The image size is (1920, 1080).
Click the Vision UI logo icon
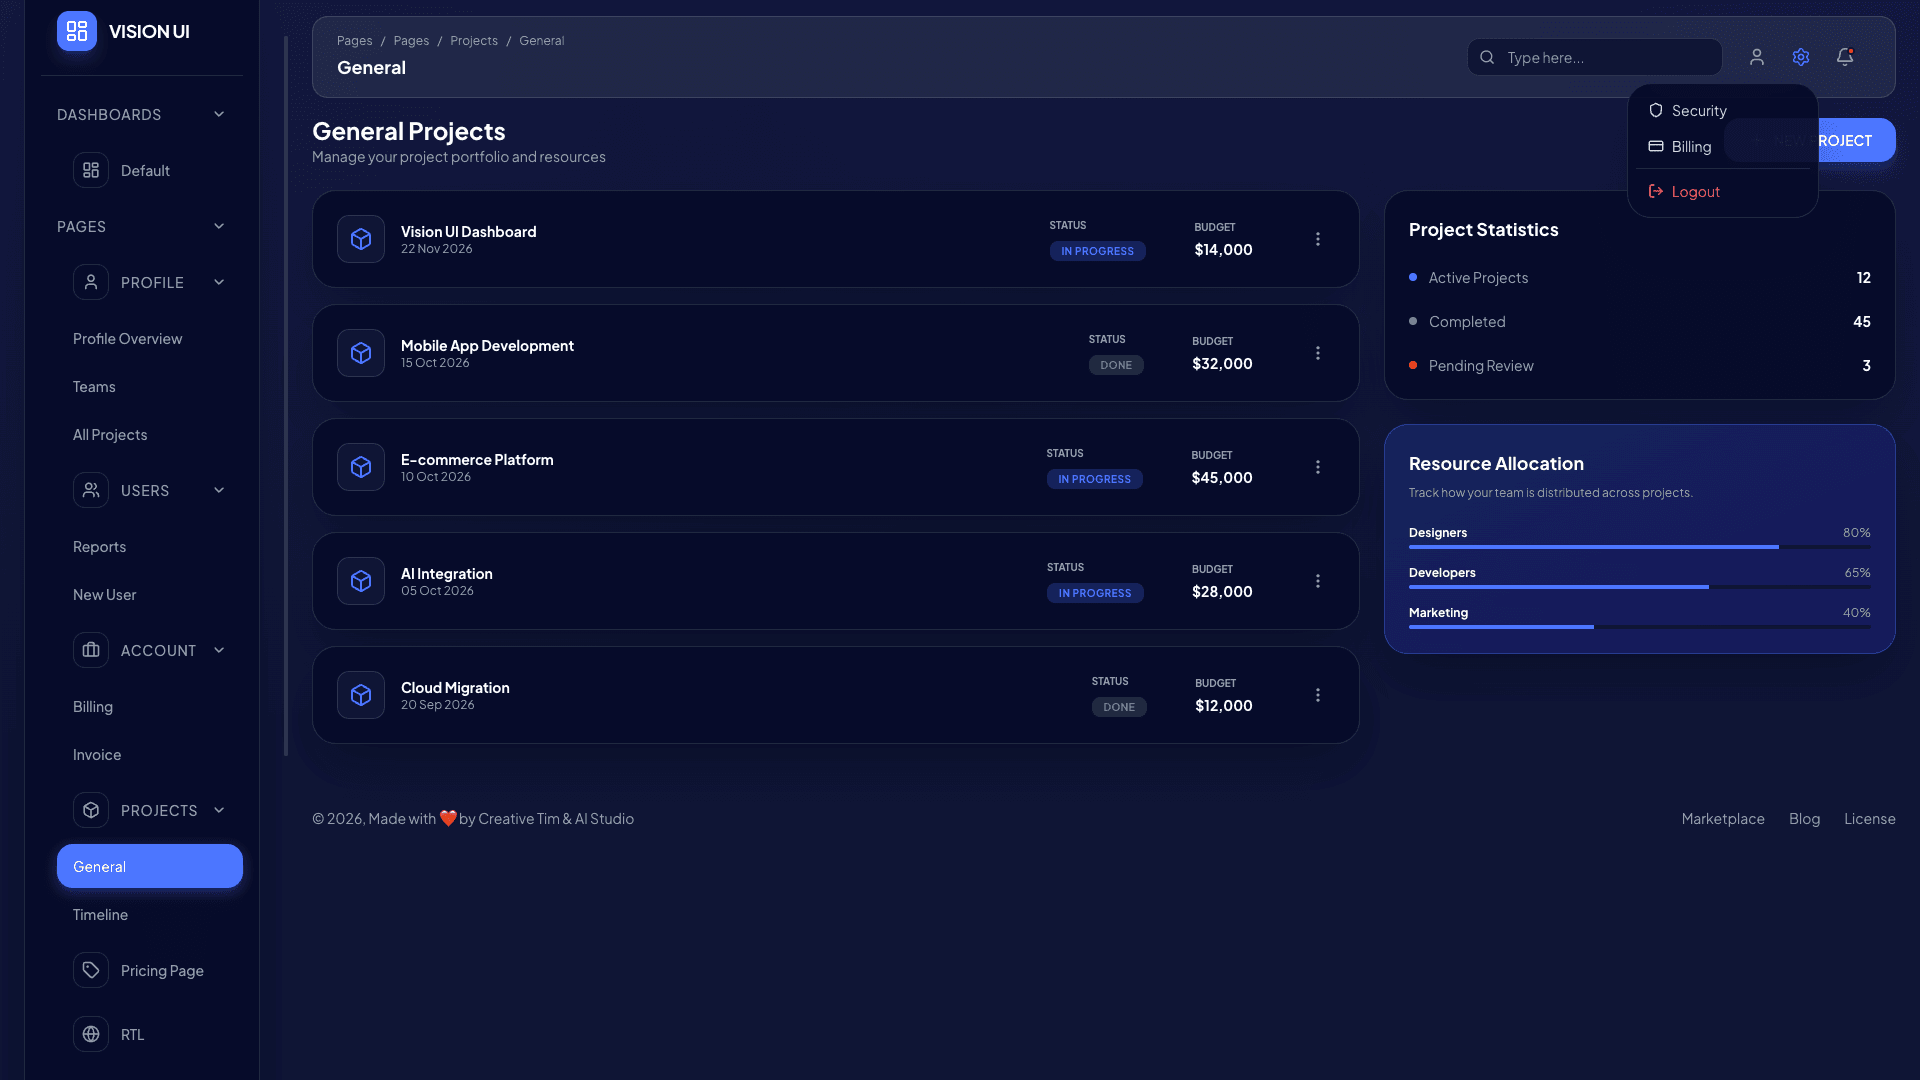pos(76,31)
